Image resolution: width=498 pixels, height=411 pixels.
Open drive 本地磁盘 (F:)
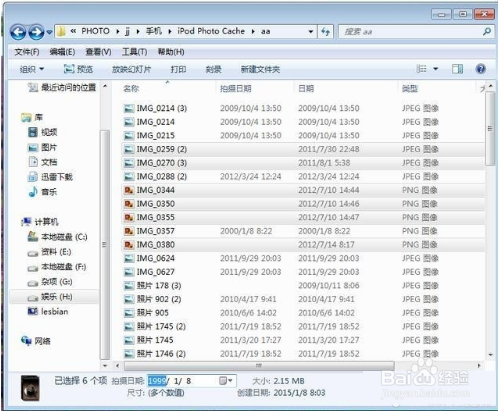(57, 267)
